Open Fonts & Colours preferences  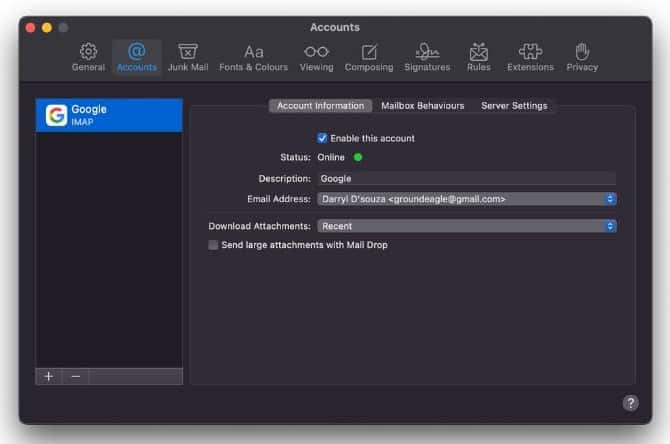point(253,57)
